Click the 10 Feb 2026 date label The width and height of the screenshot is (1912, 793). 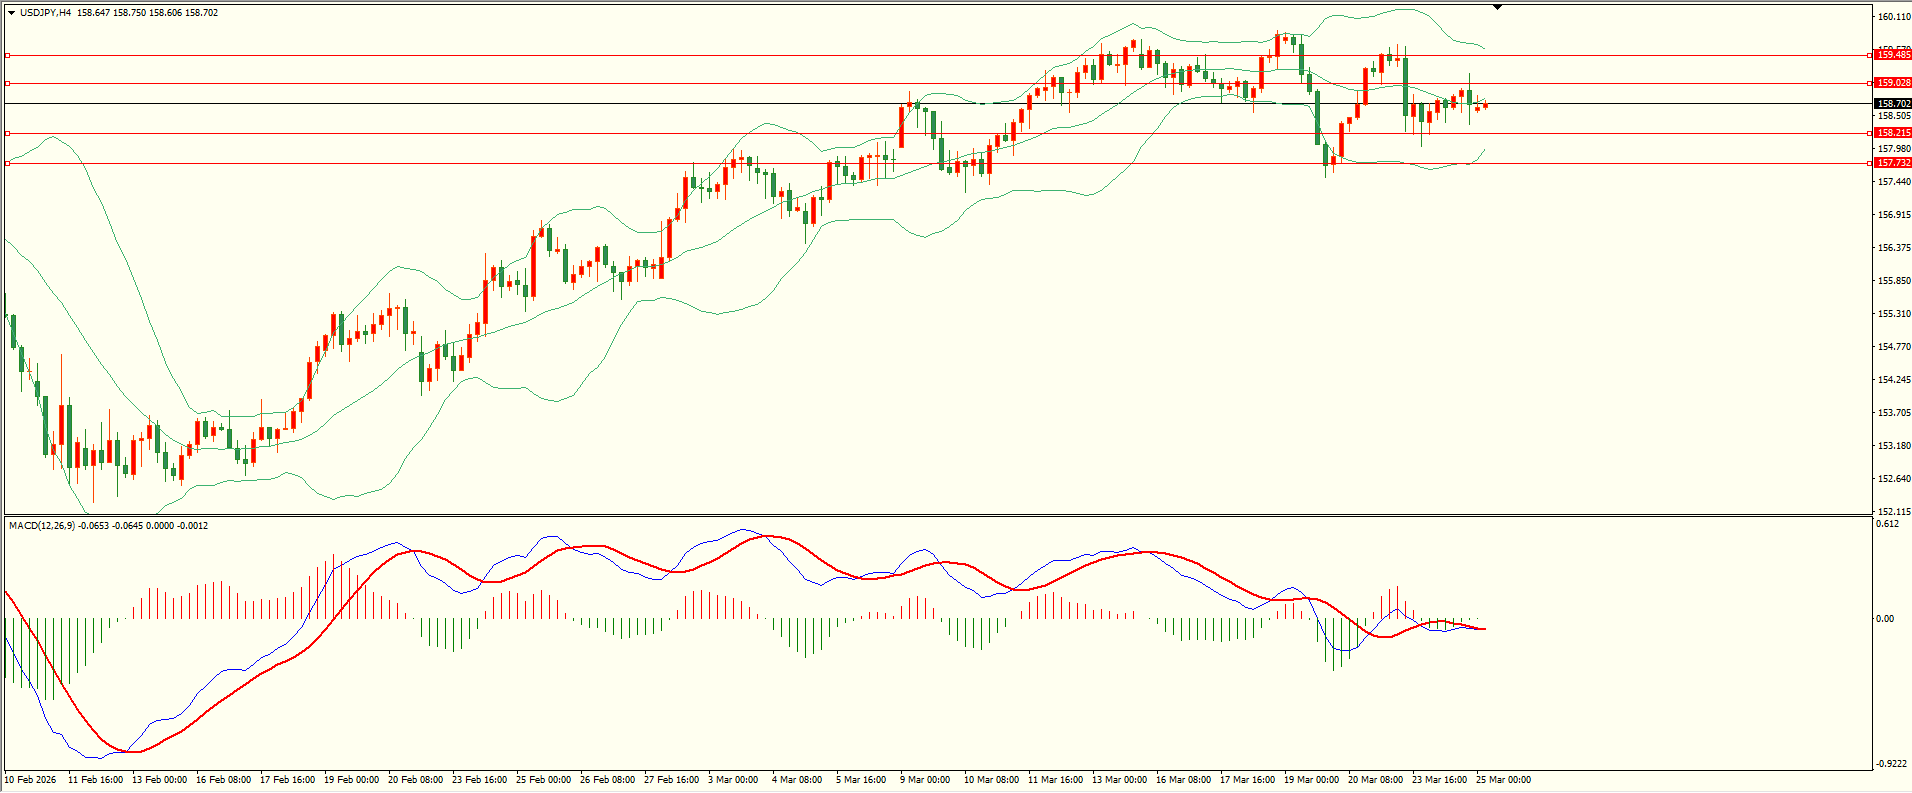tap(30, 780)
